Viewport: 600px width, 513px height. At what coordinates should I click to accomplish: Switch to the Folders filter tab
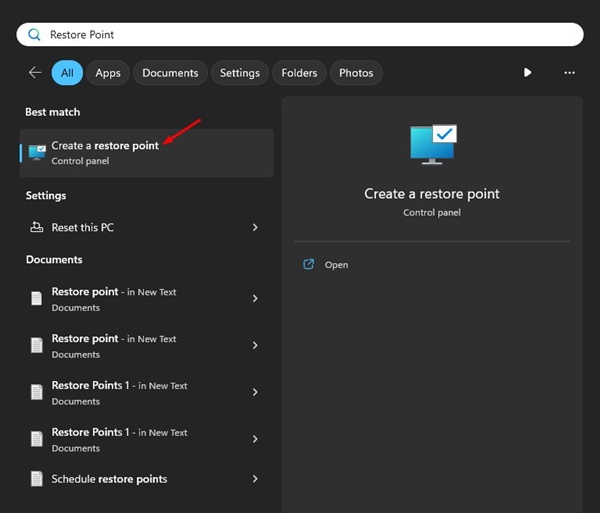(299, 73)
